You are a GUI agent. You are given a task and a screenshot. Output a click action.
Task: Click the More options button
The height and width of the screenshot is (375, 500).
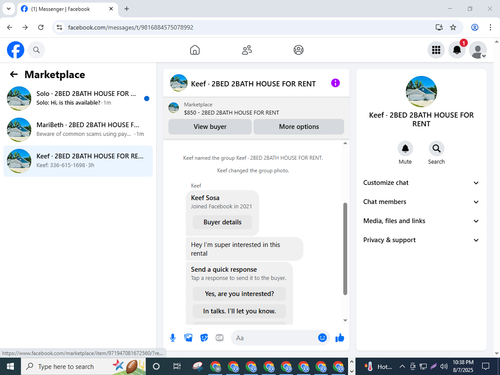coord(299,127)
